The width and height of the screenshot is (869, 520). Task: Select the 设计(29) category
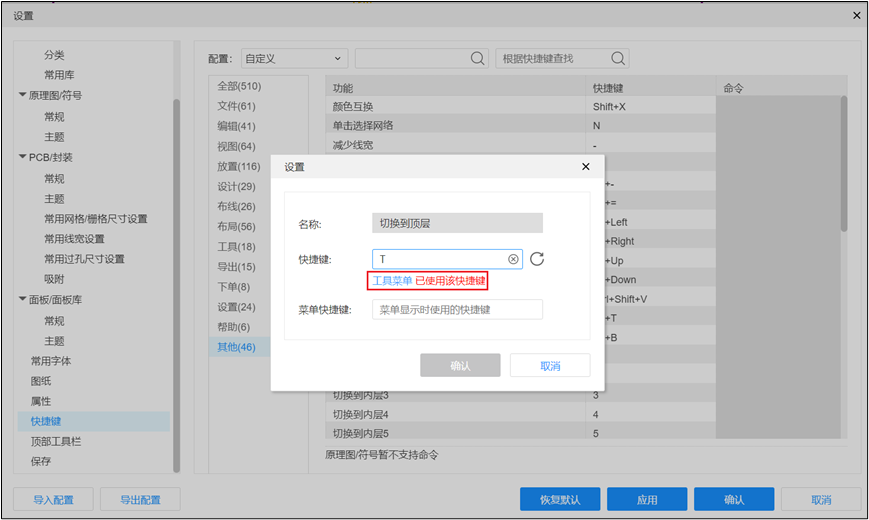237,186
